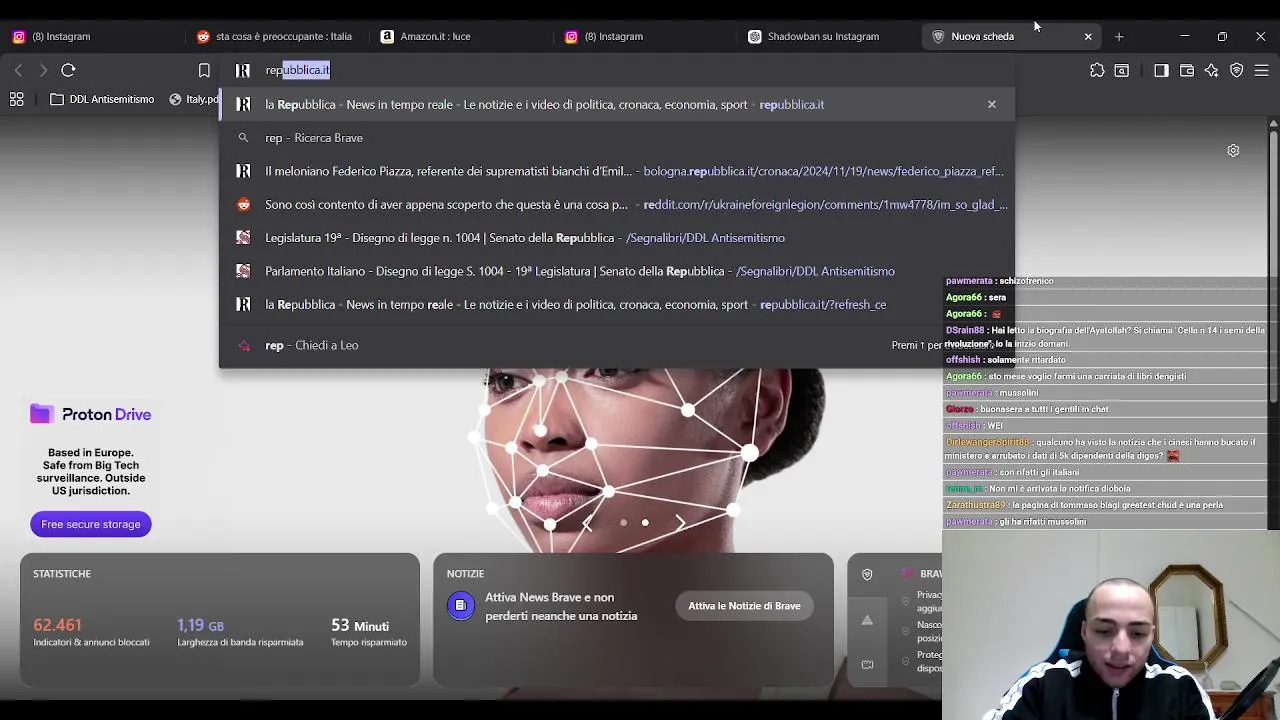
Task: Click the forward navigation arrow
Action: (43, 70)
